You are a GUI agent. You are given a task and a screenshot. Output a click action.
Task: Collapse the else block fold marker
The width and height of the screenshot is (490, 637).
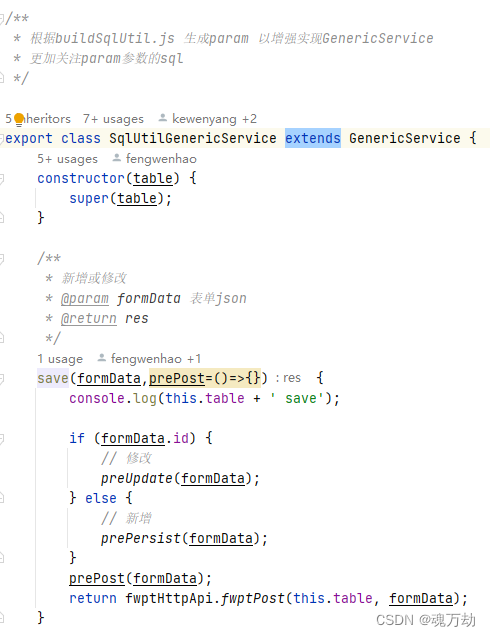[x=2, y=498]
